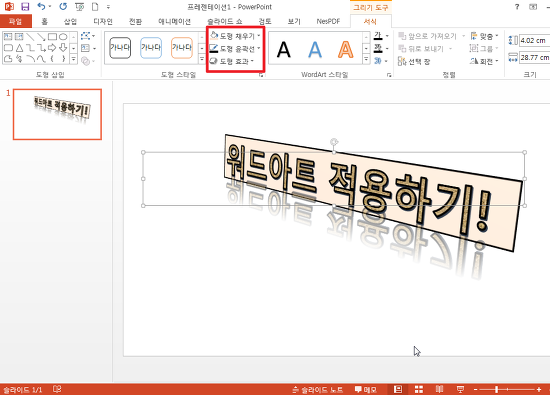Switch to the 보기 (View) tab
The image size is (550, 395).
coord(294,21)
